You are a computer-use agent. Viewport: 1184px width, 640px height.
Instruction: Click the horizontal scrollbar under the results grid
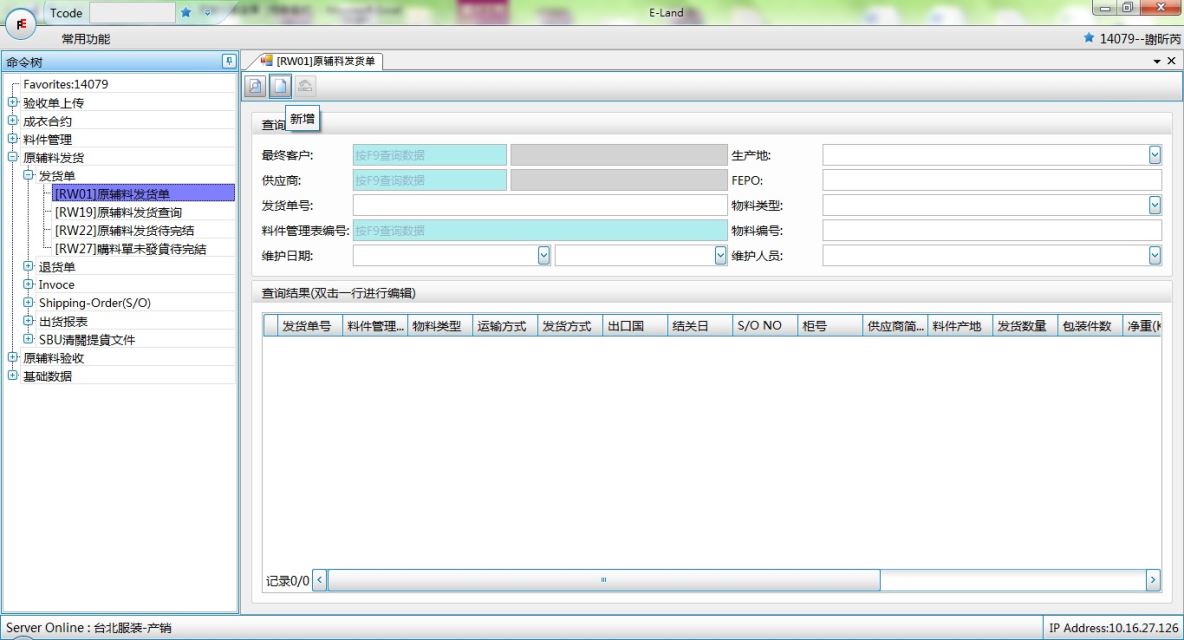[603, 580]
